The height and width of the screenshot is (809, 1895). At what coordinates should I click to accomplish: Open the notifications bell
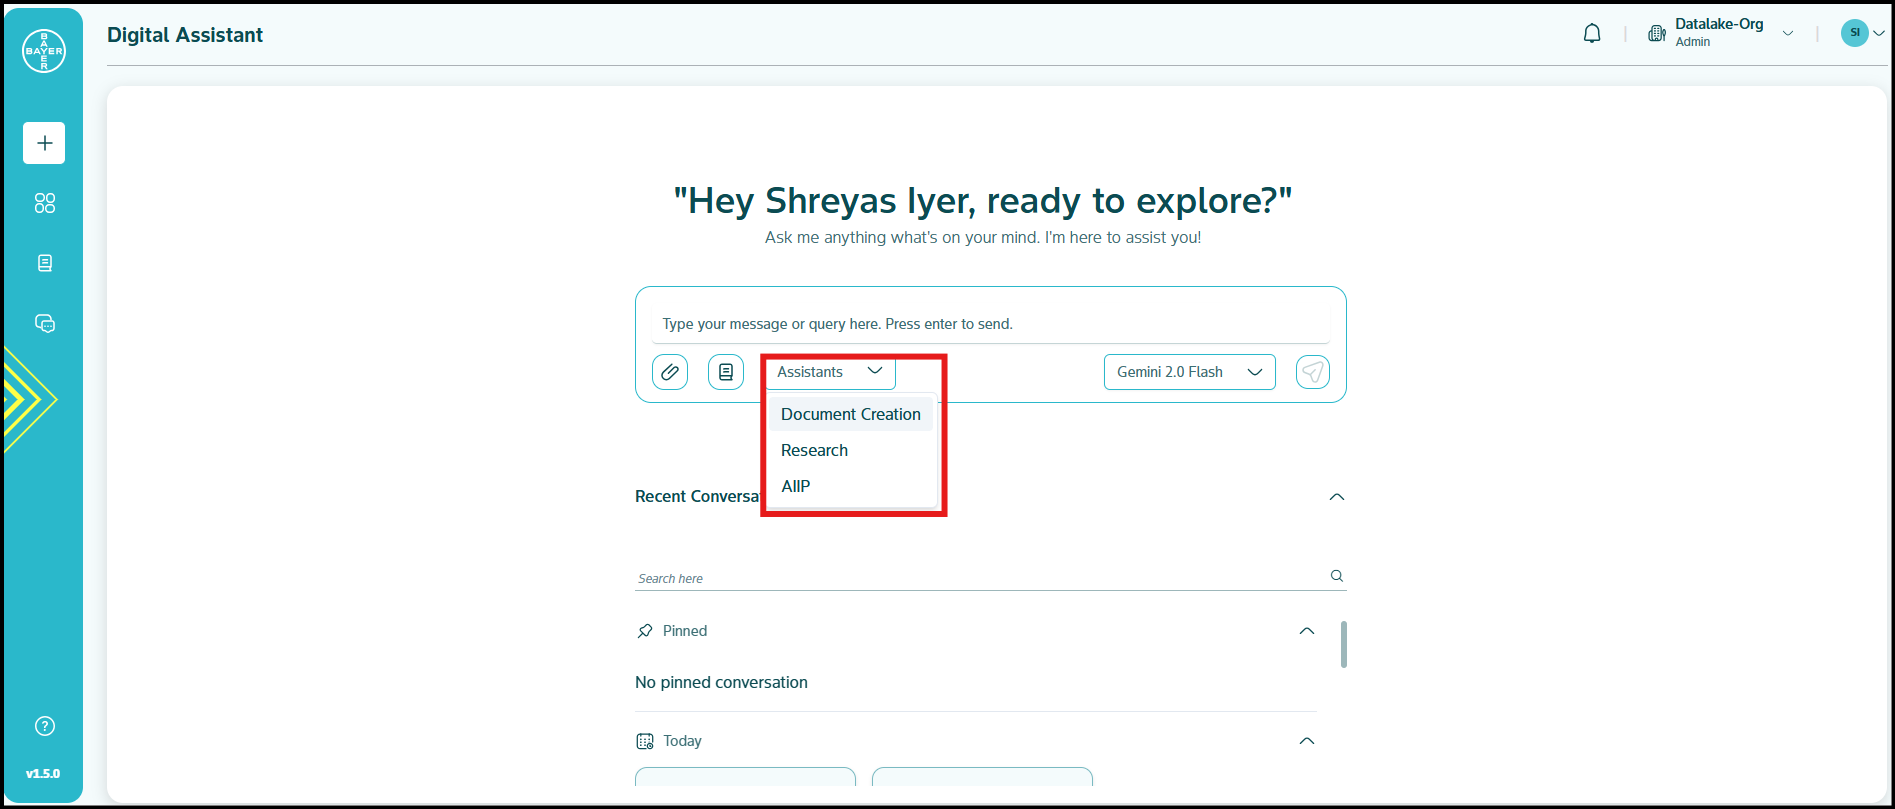[x=1592, y=34]
